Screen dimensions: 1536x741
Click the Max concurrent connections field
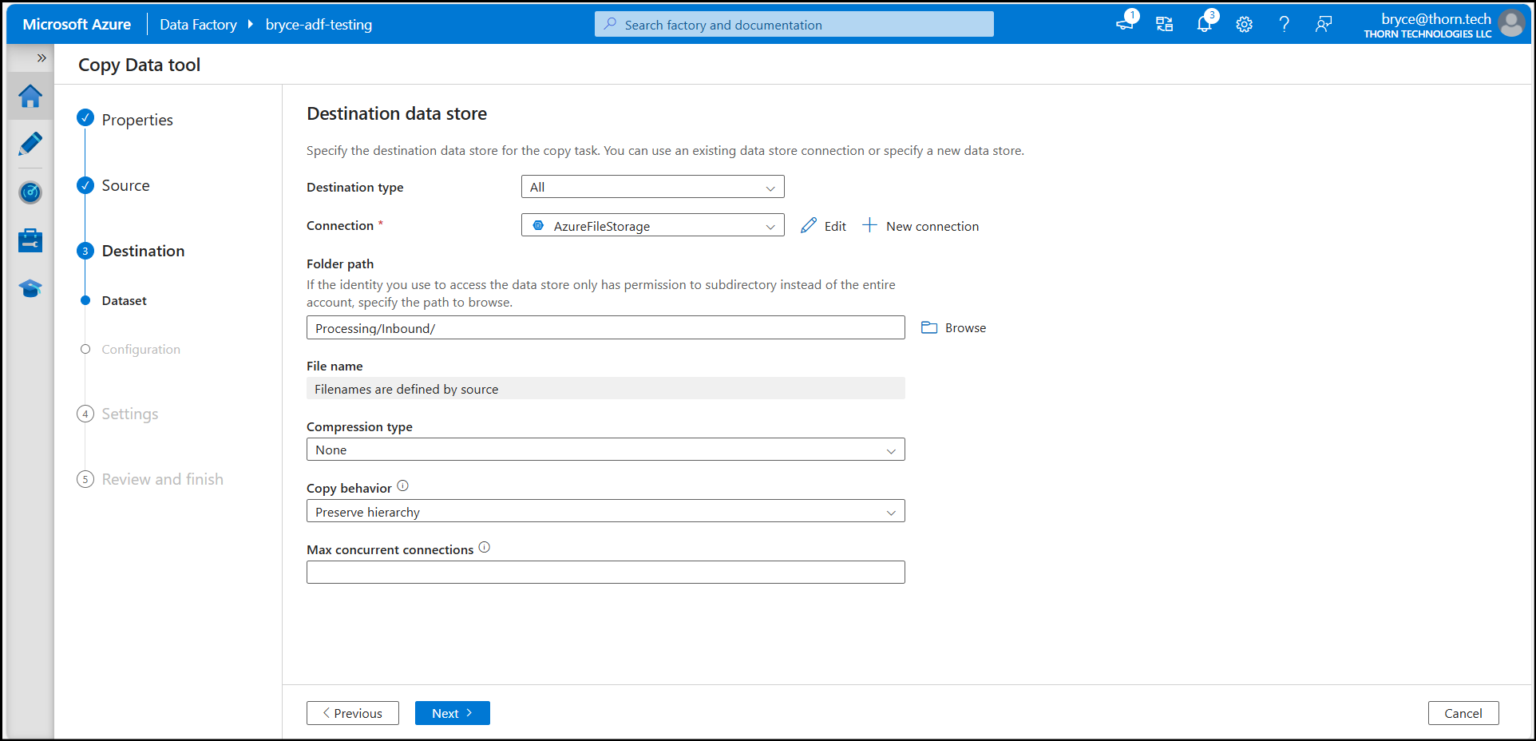coord(605,571)
